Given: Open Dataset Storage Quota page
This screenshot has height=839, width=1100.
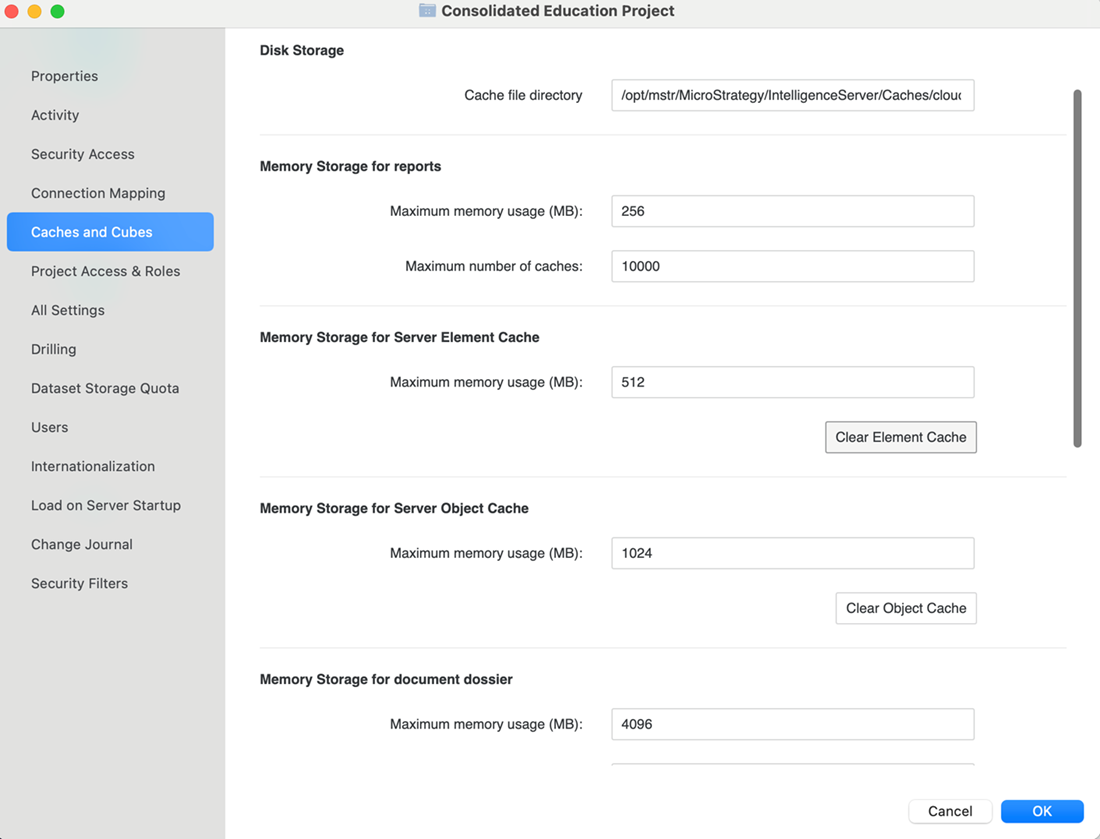Looking at the screenshot, I should click(105, 388).
